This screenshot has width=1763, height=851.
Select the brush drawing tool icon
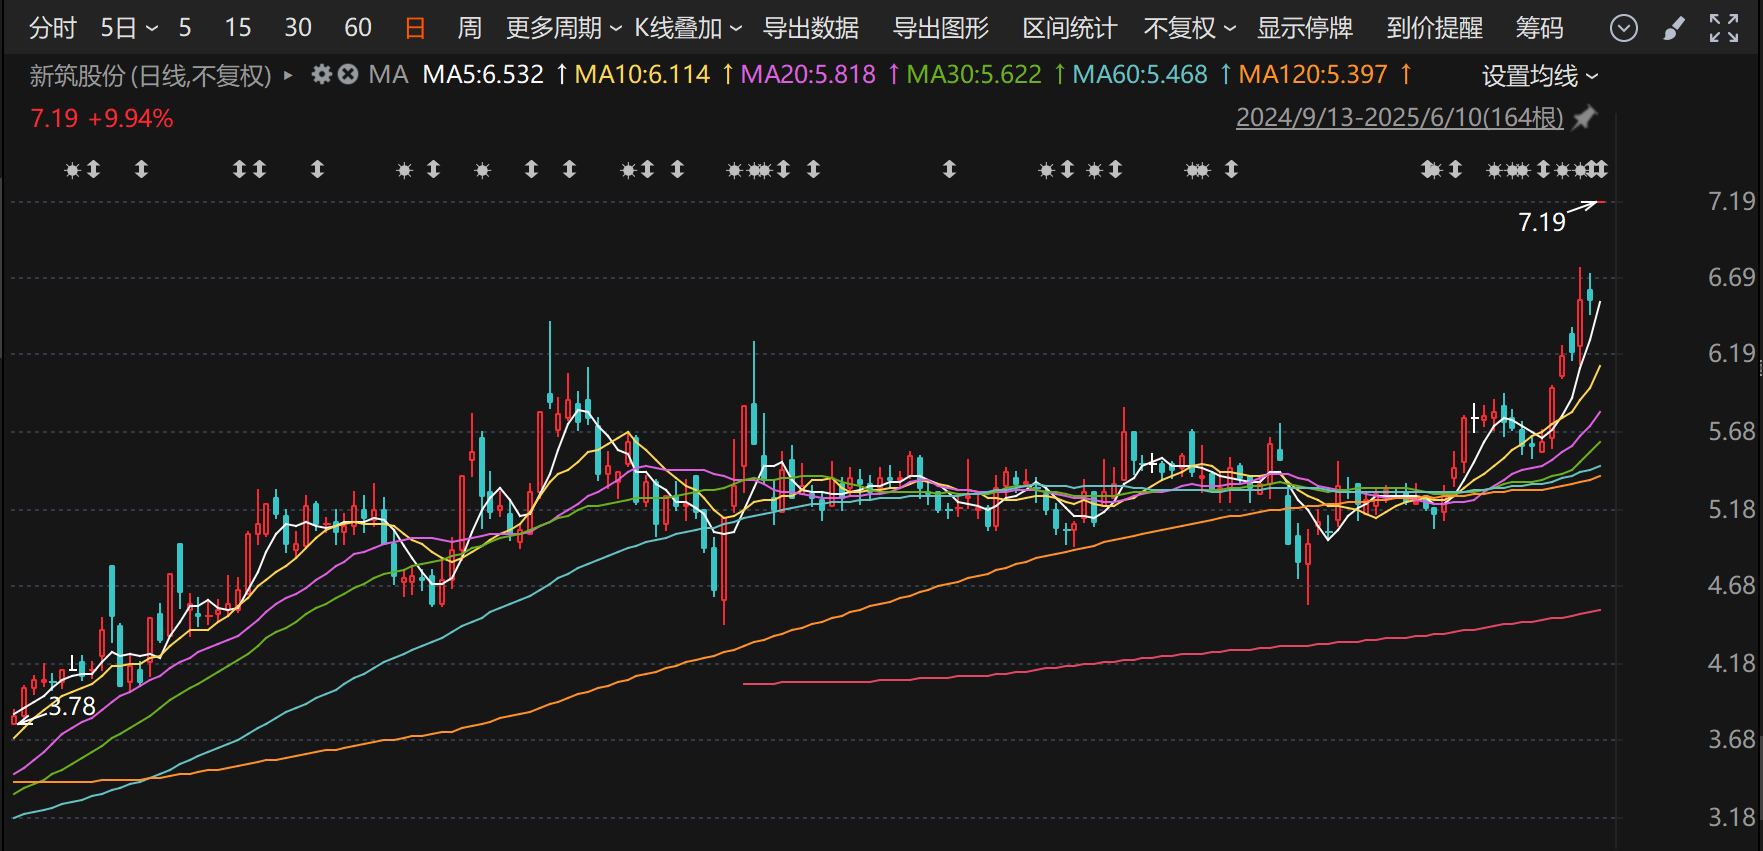1674,28
